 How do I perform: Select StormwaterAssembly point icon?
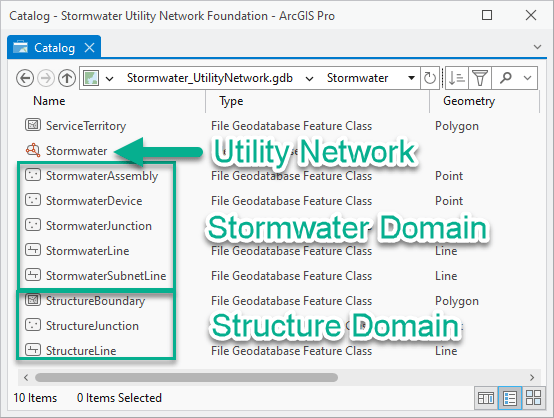(x=33, y=175)
